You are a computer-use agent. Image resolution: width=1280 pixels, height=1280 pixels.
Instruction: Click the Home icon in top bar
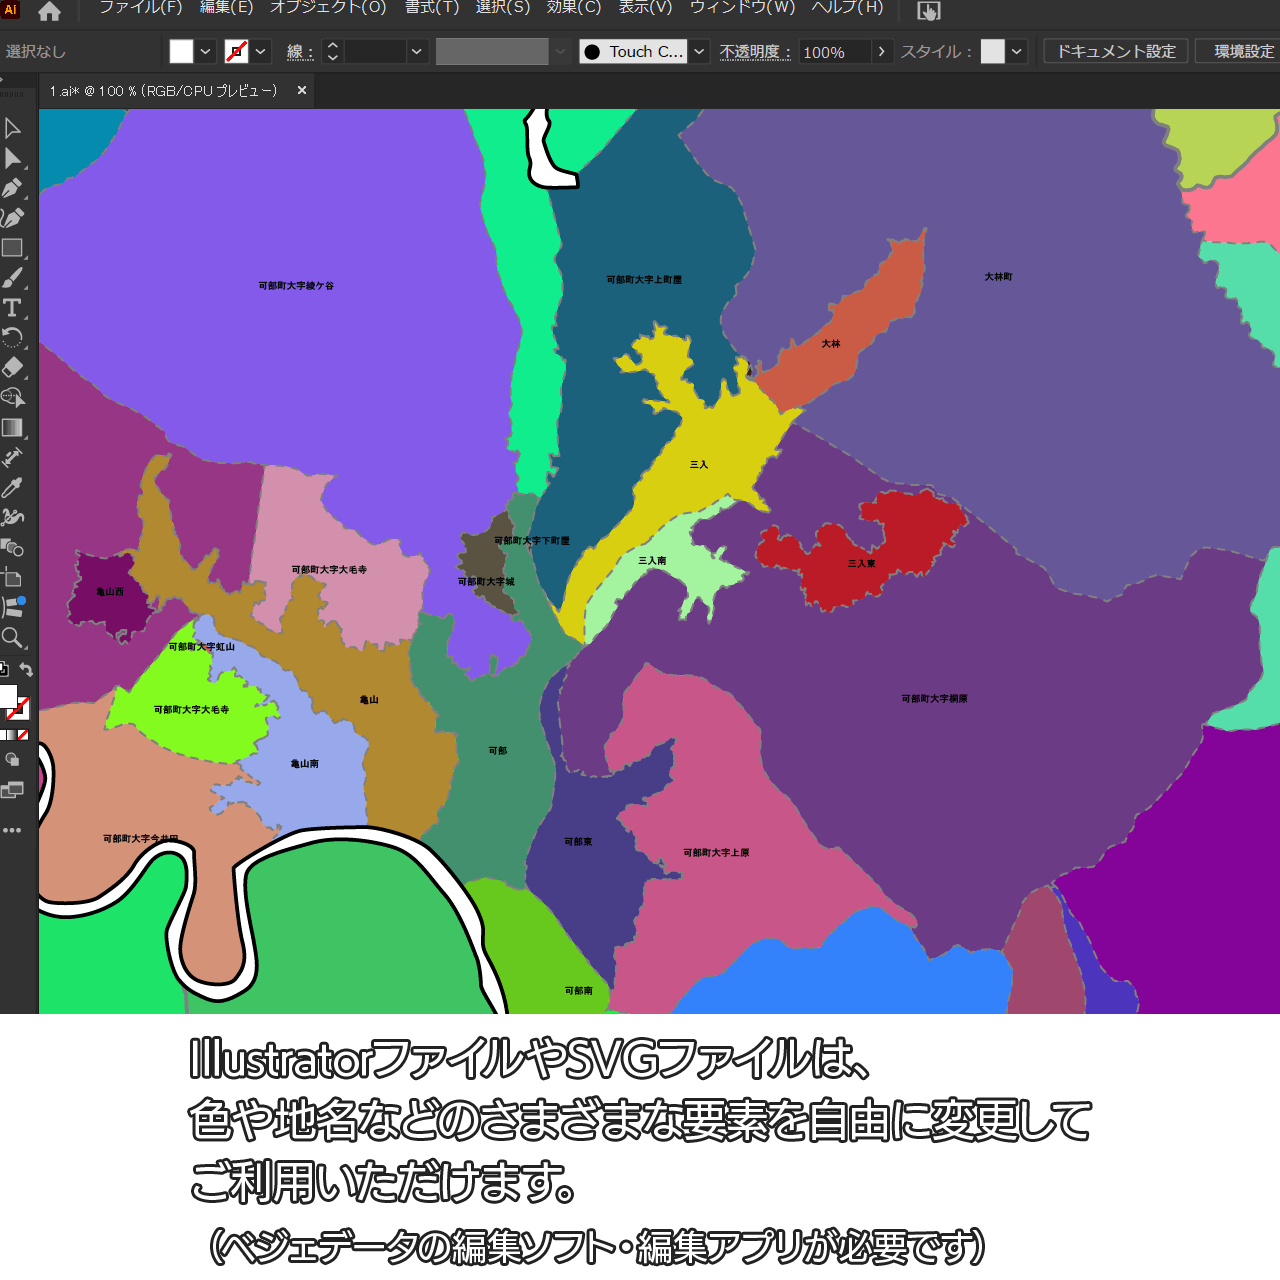point(49,12)
